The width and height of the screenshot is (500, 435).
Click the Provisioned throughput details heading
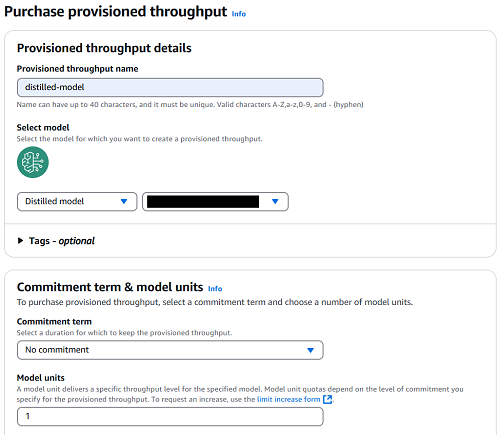coord(104,48)
